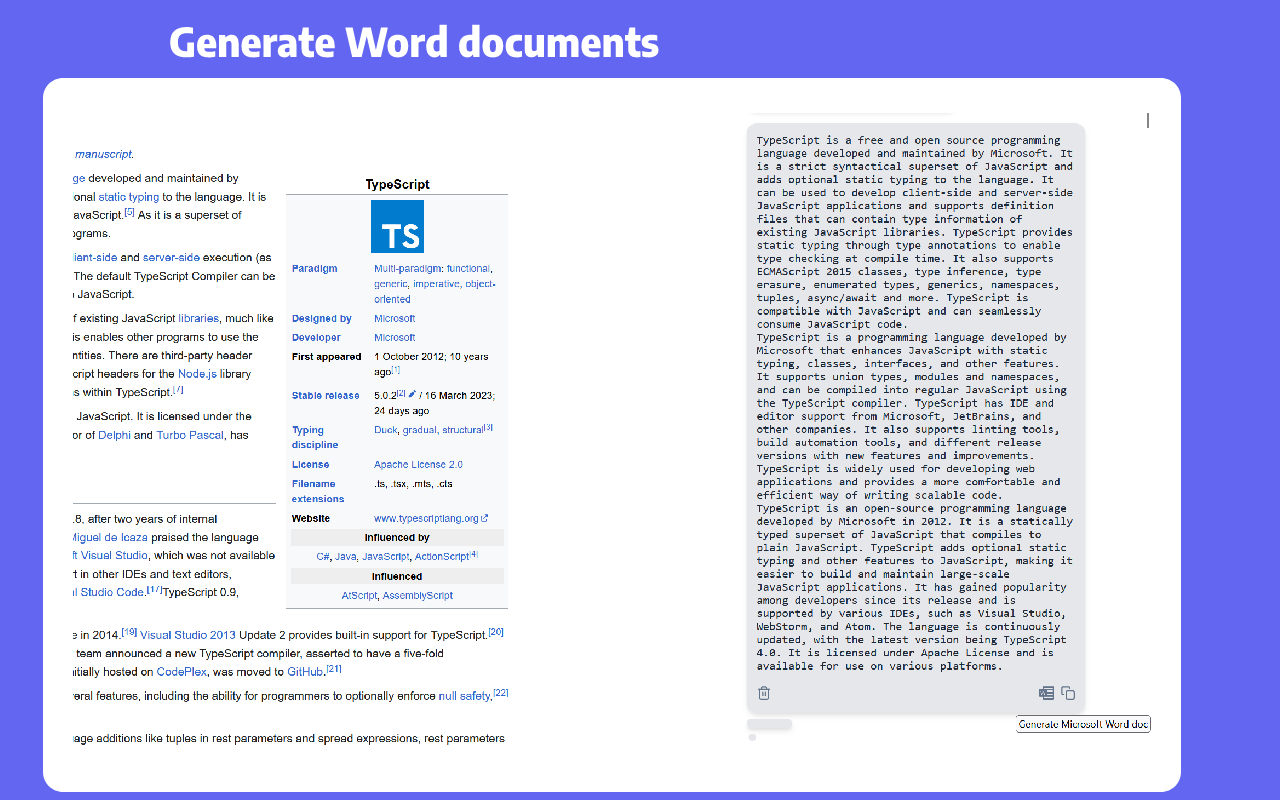1280x800 pixels.
Task: Click the TypeScript infobox title
Action: click(397, 184)
